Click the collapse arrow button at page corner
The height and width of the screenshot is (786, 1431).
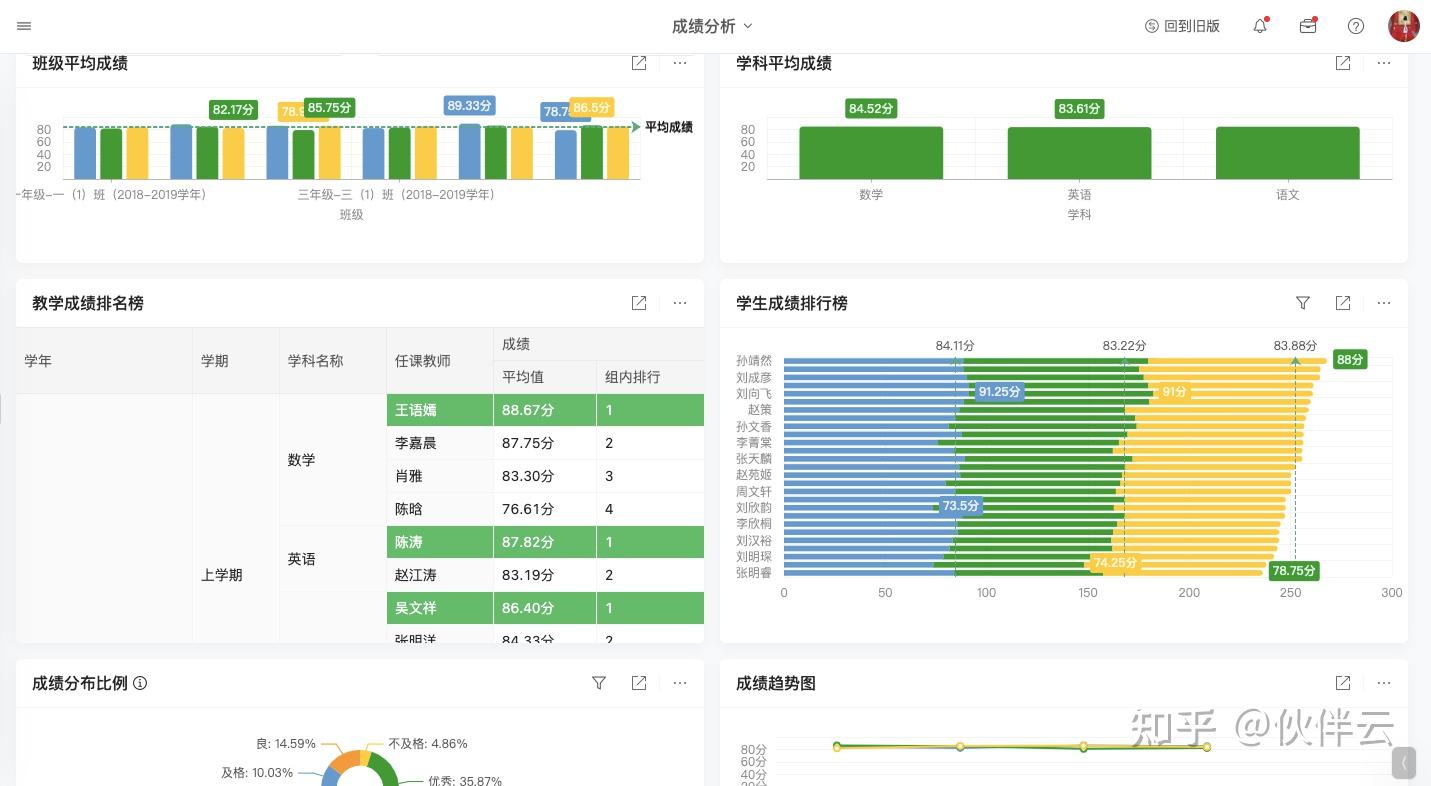(1404, 763)
